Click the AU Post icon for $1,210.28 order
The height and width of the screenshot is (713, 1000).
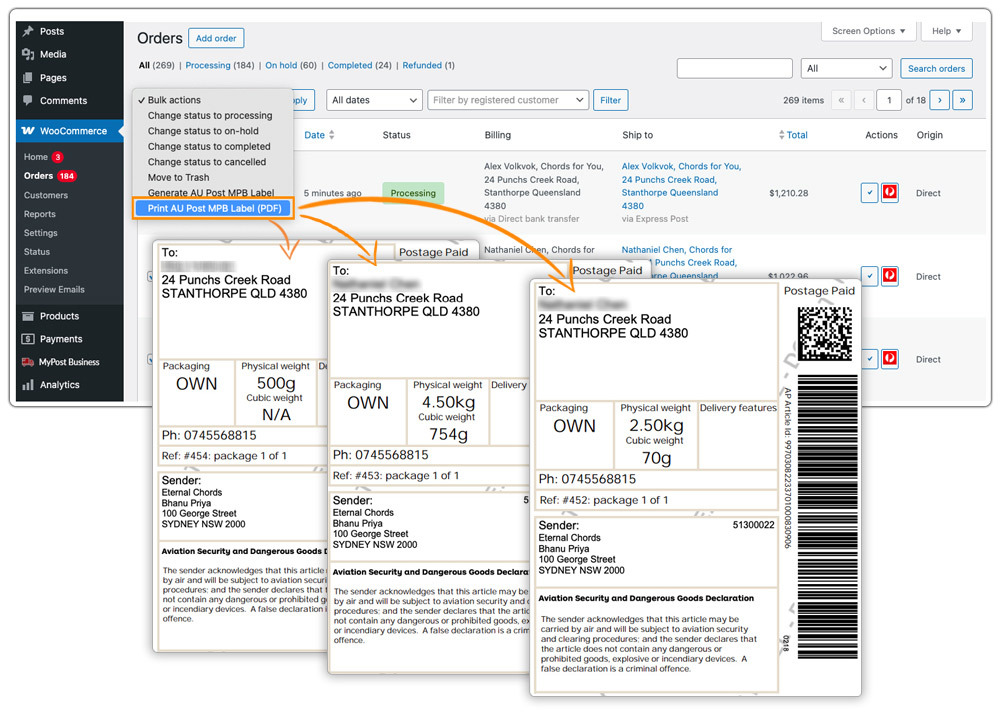pos(890,193)
